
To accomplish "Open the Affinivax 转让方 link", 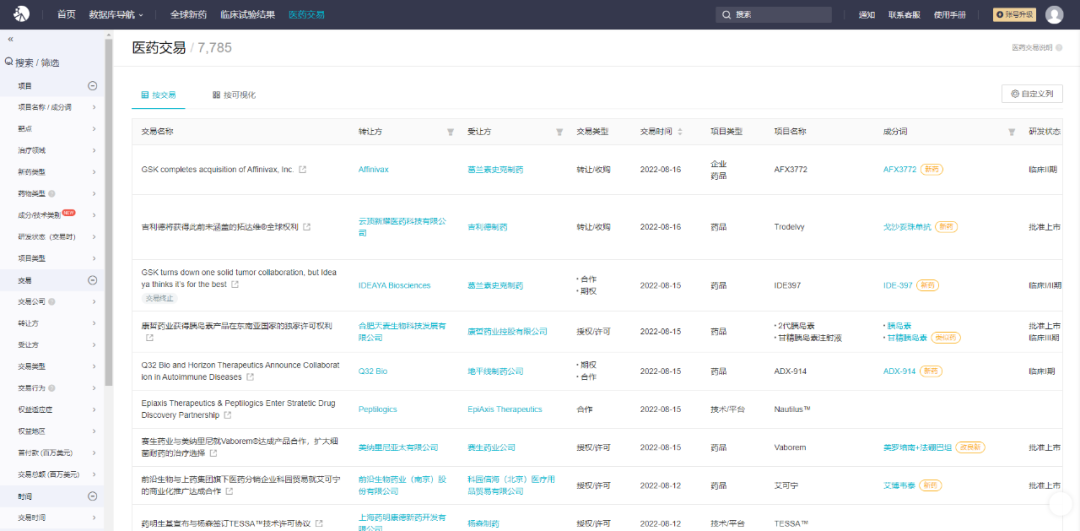I will pos(373,169).
